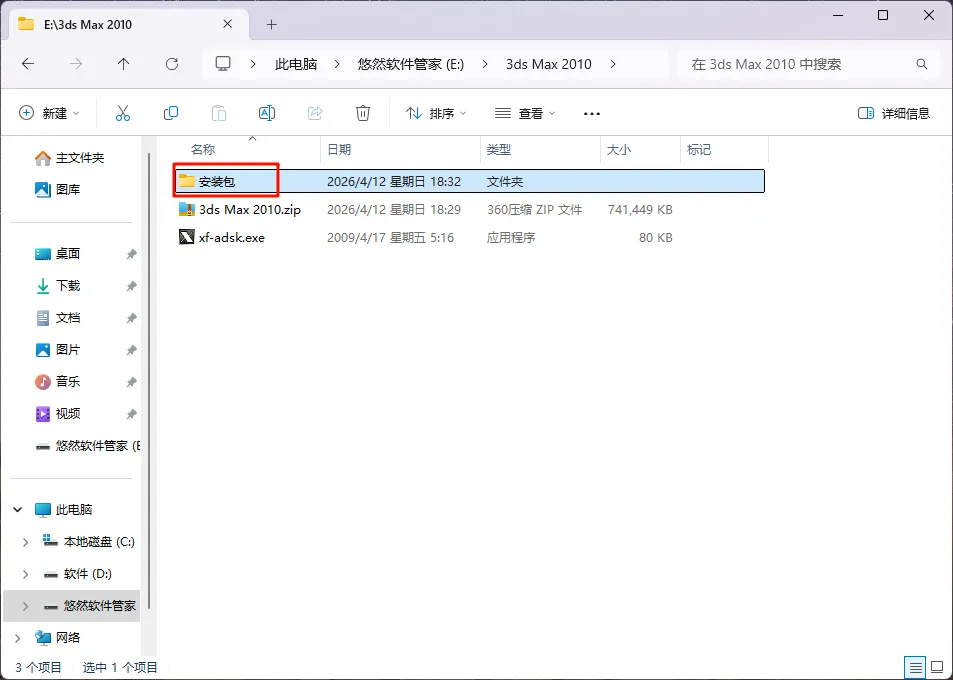The width and height of the screenshot is (953, 680).
Task: Click the navigation pane scrollbar
Action: pos(149,380)
